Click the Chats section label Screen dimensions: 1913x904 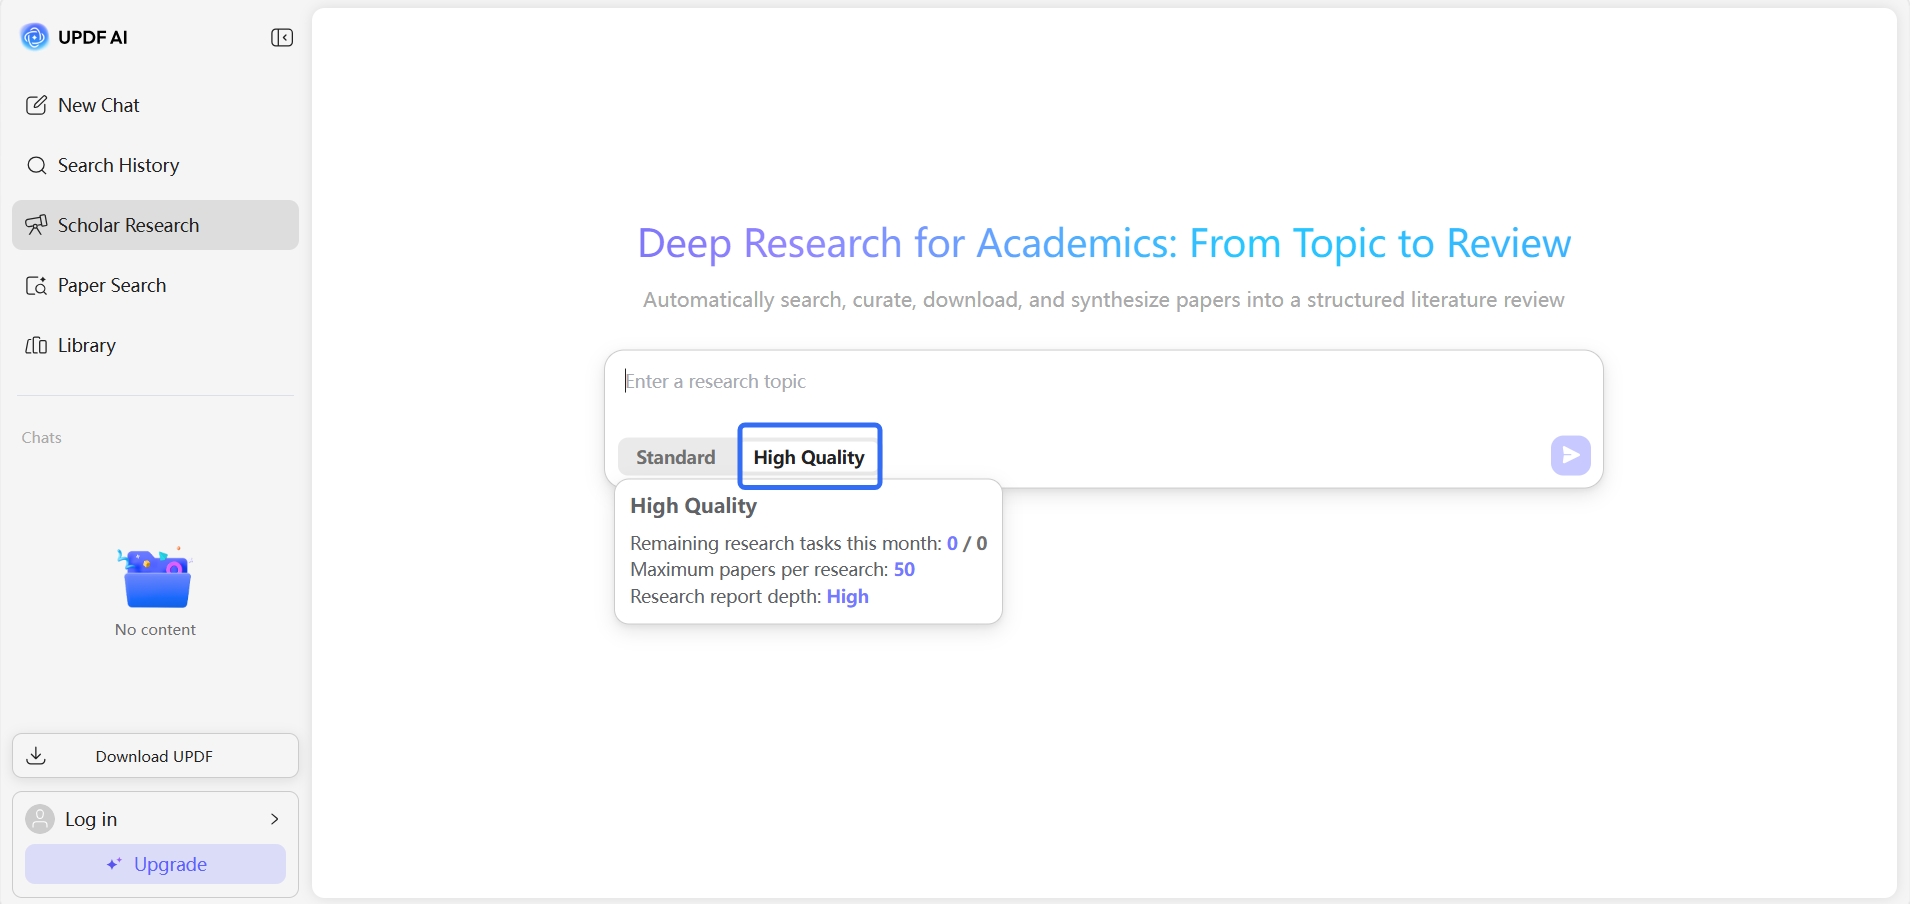pyautogui.click(x=42, y=437)
